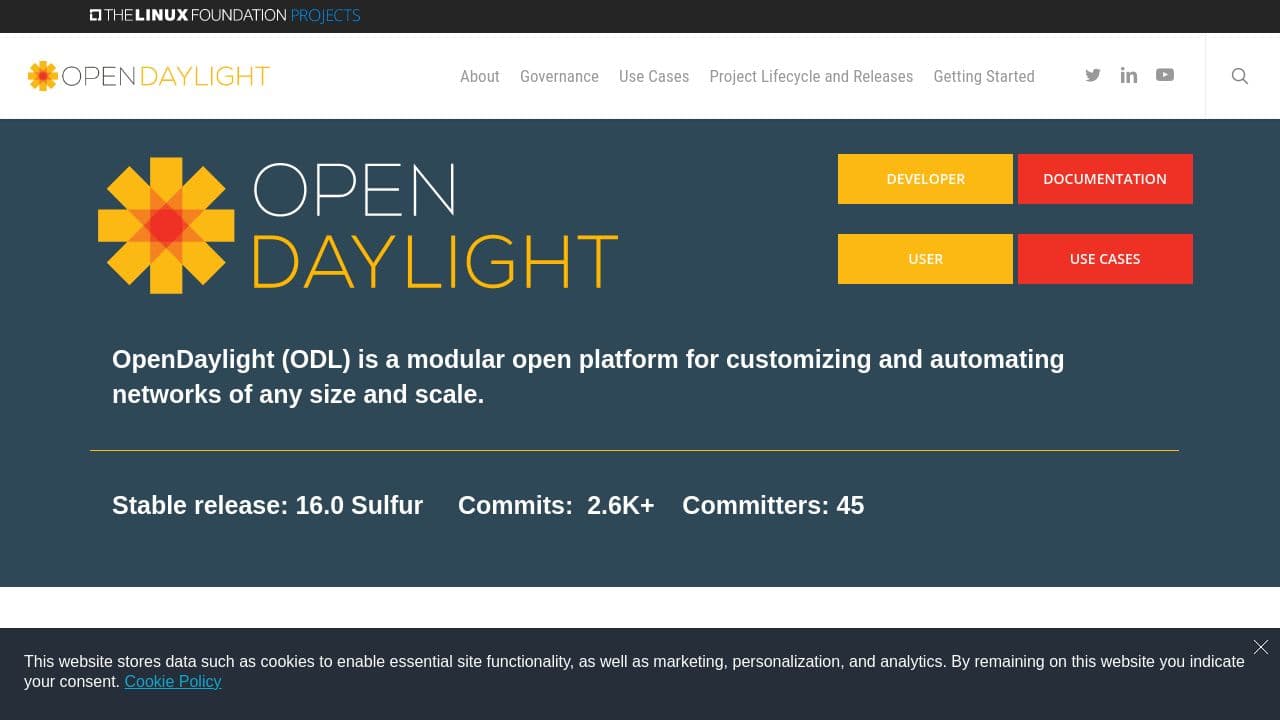This screenshot has height=720, width=1280.
Task: Open OpenDaylight's Twitter profile
Action: (x=1093, y=75)
